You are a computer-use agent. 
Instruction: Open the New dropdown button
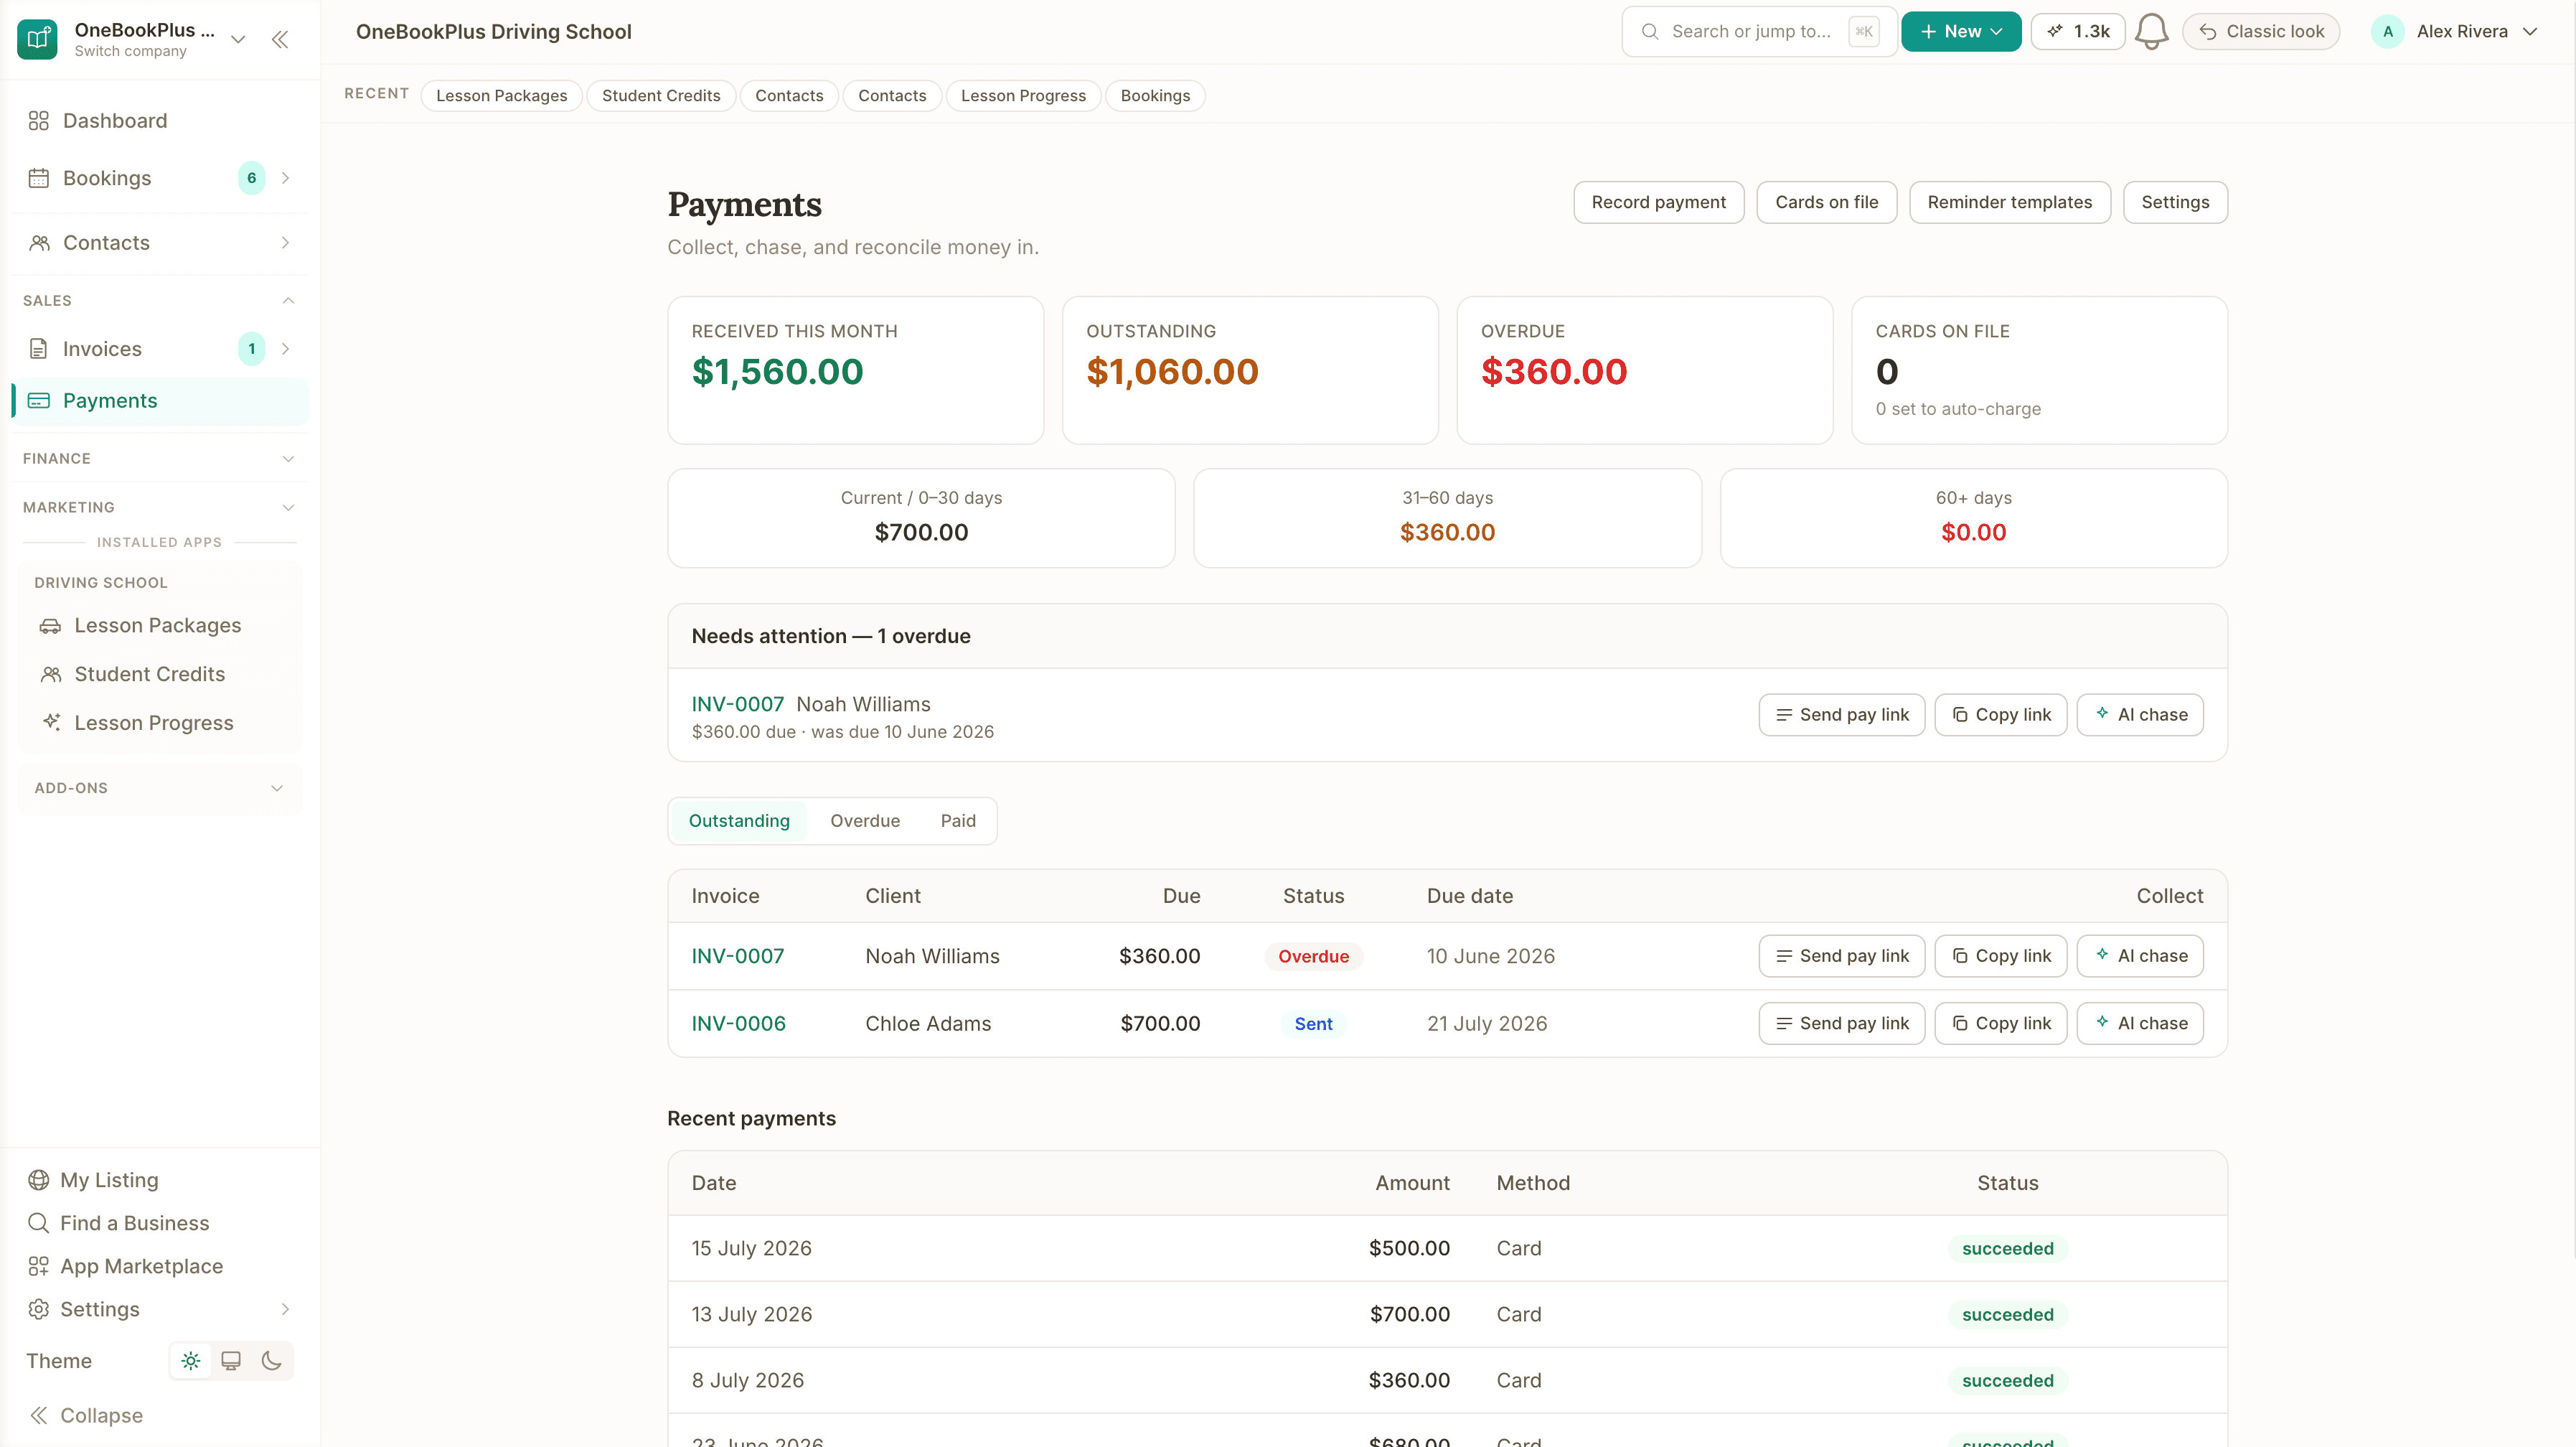click(1961, 32)
